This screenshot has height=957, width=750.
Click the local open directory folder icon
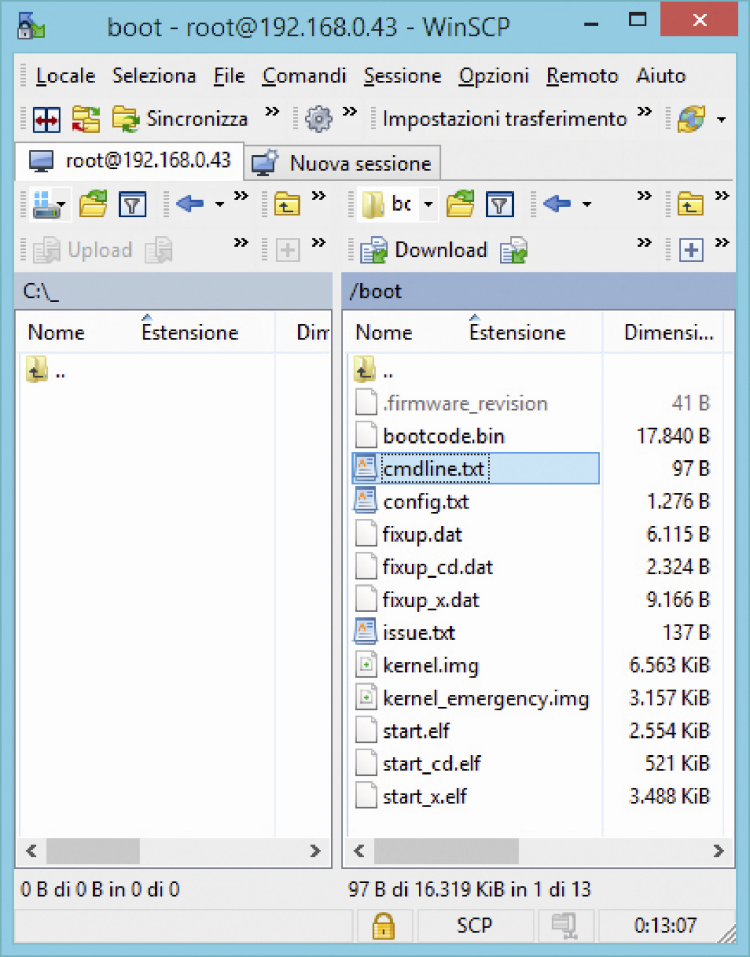point(93,204)
